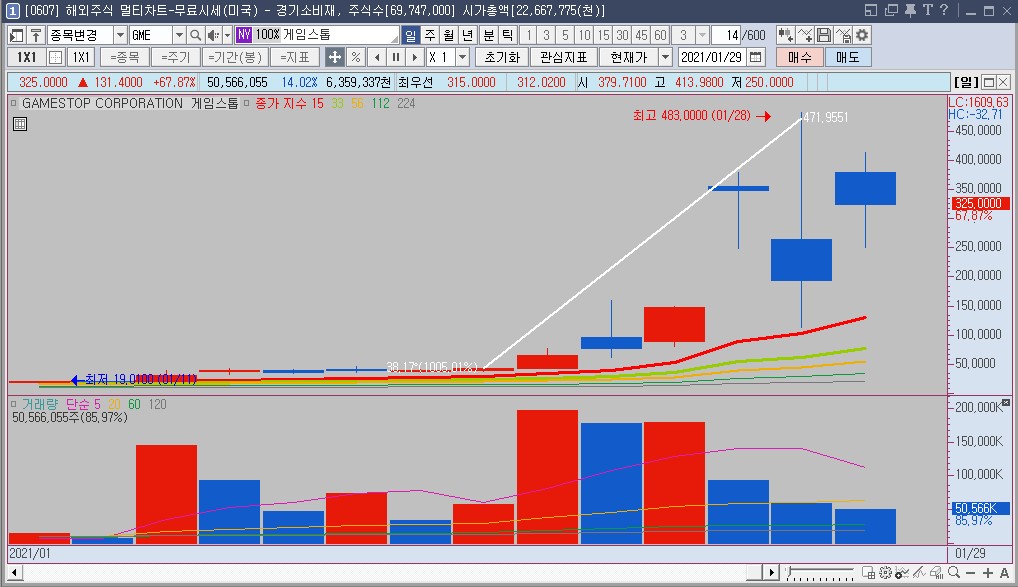Select the 분 (minute) period toggle
The width and height of the screenshot is (1018, 587).
489,35
